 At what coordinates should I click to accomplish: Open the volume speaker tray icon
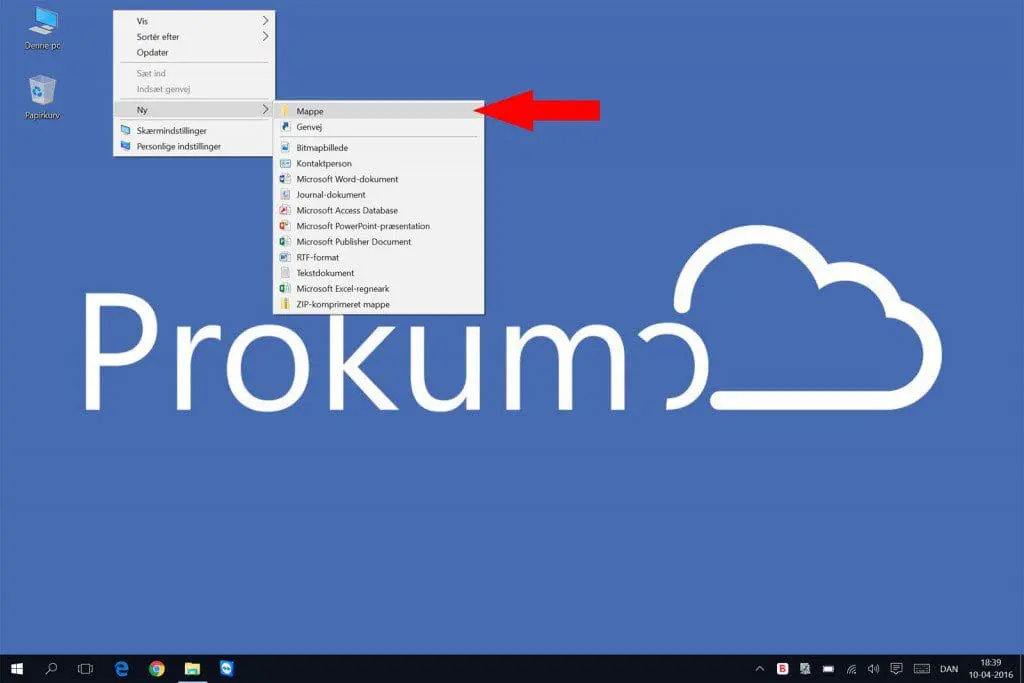click(874, 668)
